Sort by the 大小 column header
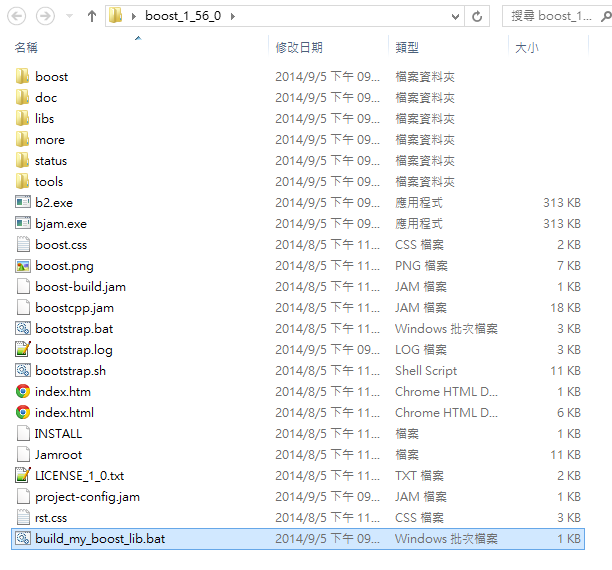This screenshot has width=612, height=570. 527,48
